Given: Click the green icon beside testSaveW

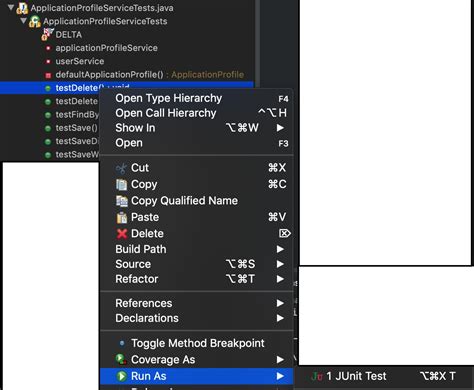Looking at the screenshot, I should (48, 155).
